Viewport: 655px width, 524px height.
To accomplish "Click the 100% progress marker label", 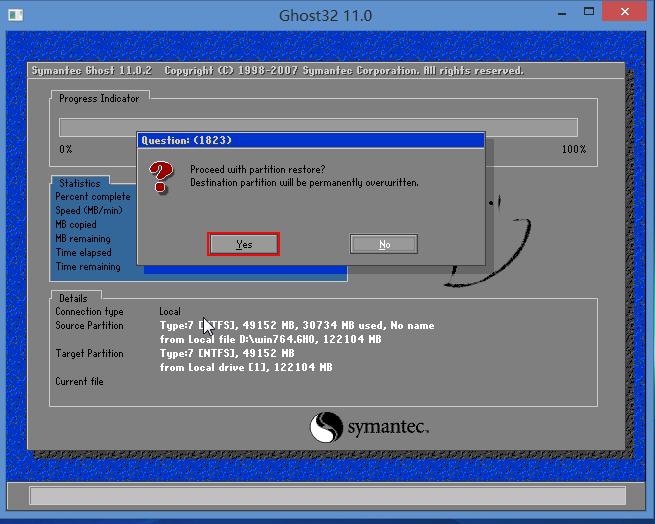I will point(573,149).
